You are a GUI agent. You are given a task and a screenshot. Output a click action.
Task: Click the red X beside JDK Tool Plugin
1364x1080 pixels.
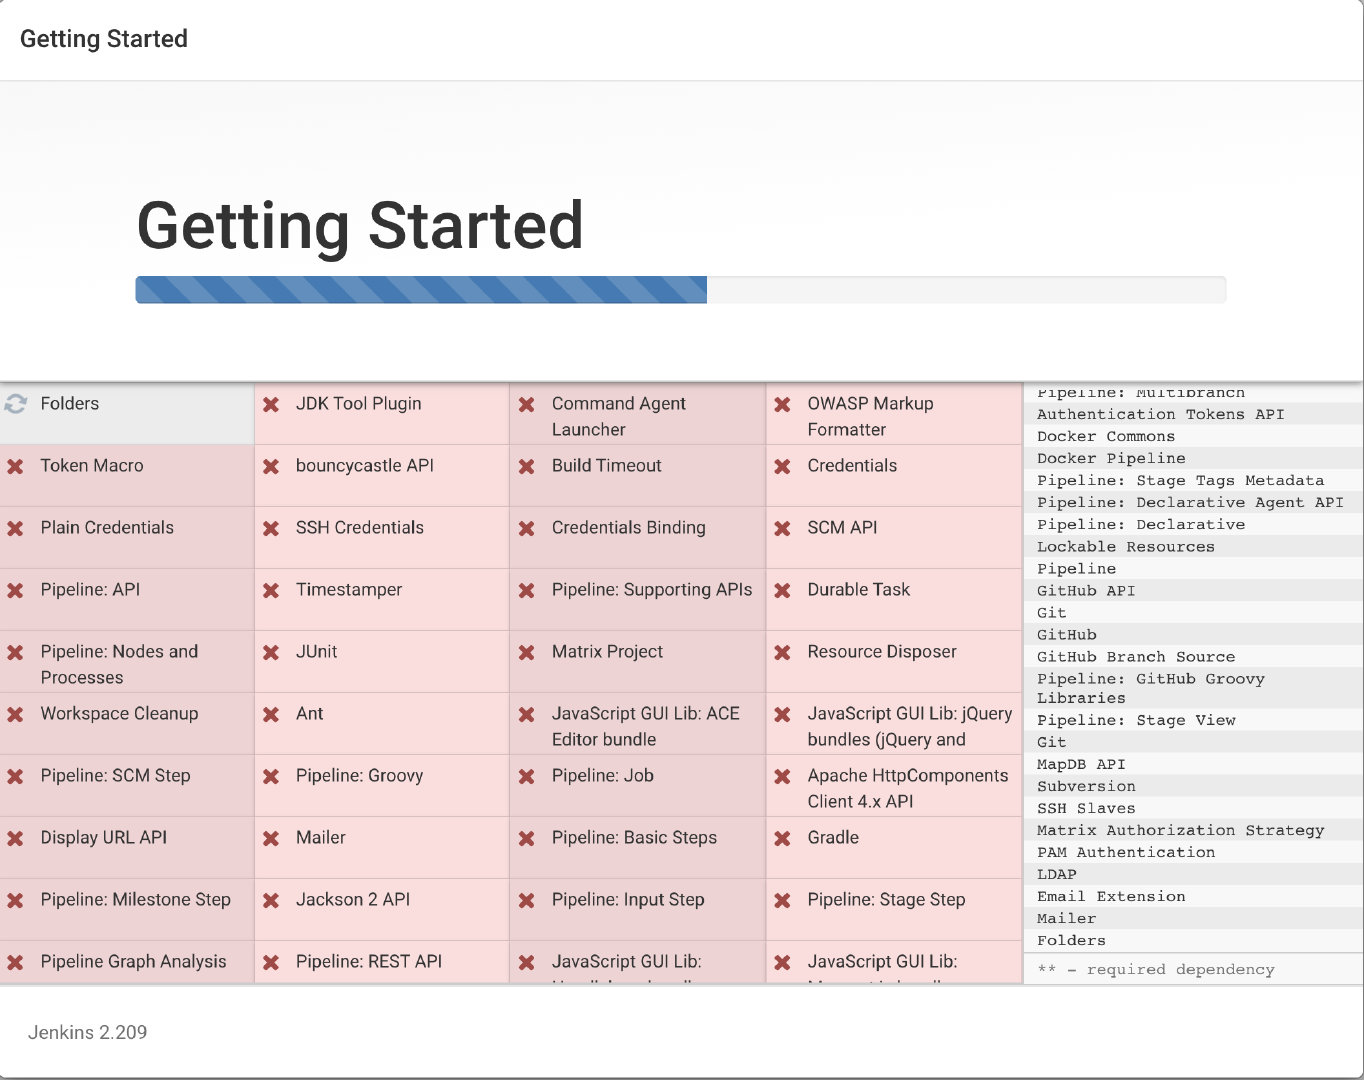(x=271, y=404)
